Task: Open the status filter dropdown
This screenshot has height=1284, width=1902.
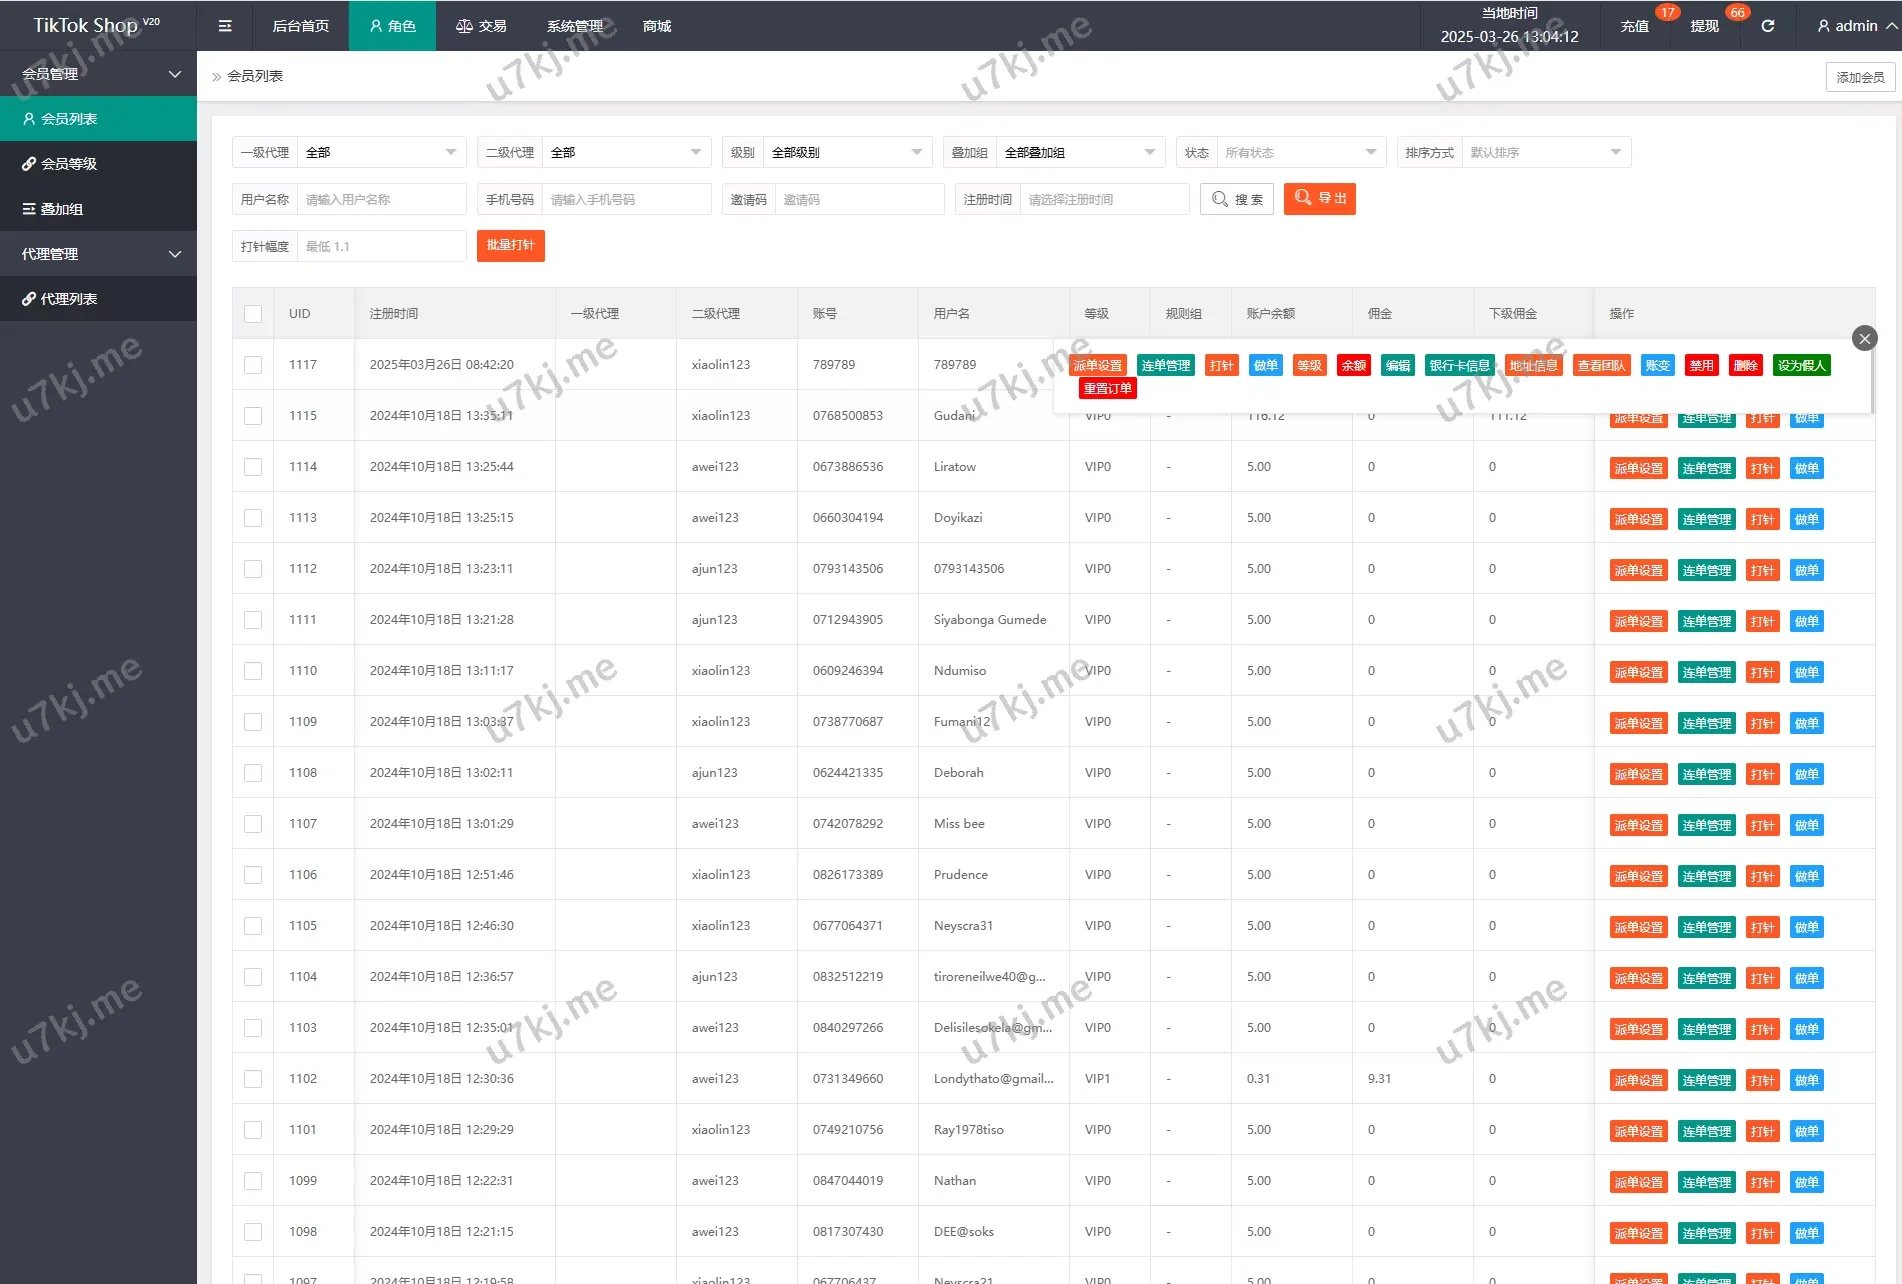Action: [x=1300, y=153]
